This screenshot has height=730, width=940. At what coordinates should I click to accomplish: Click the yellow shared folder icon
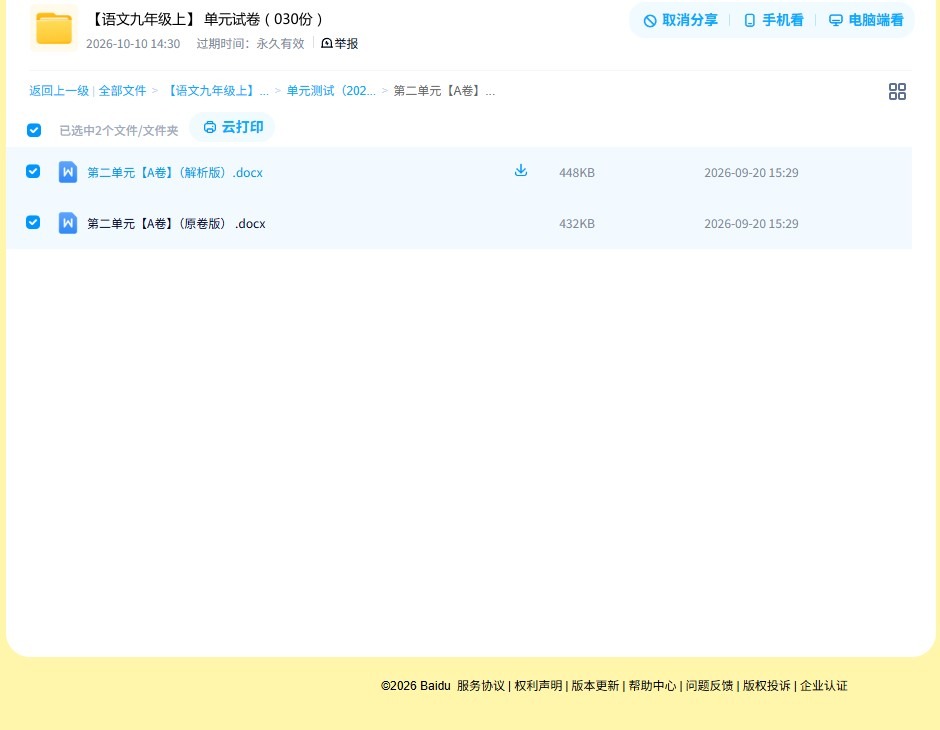pos(54,28)
